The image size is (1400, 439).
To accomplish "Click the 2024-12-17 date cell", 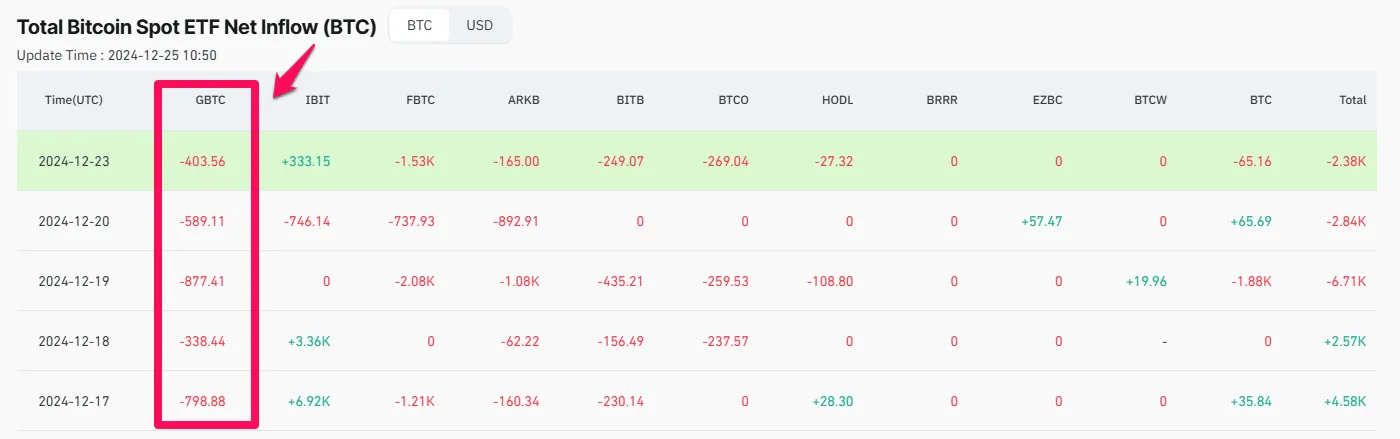I will point(74,401).
